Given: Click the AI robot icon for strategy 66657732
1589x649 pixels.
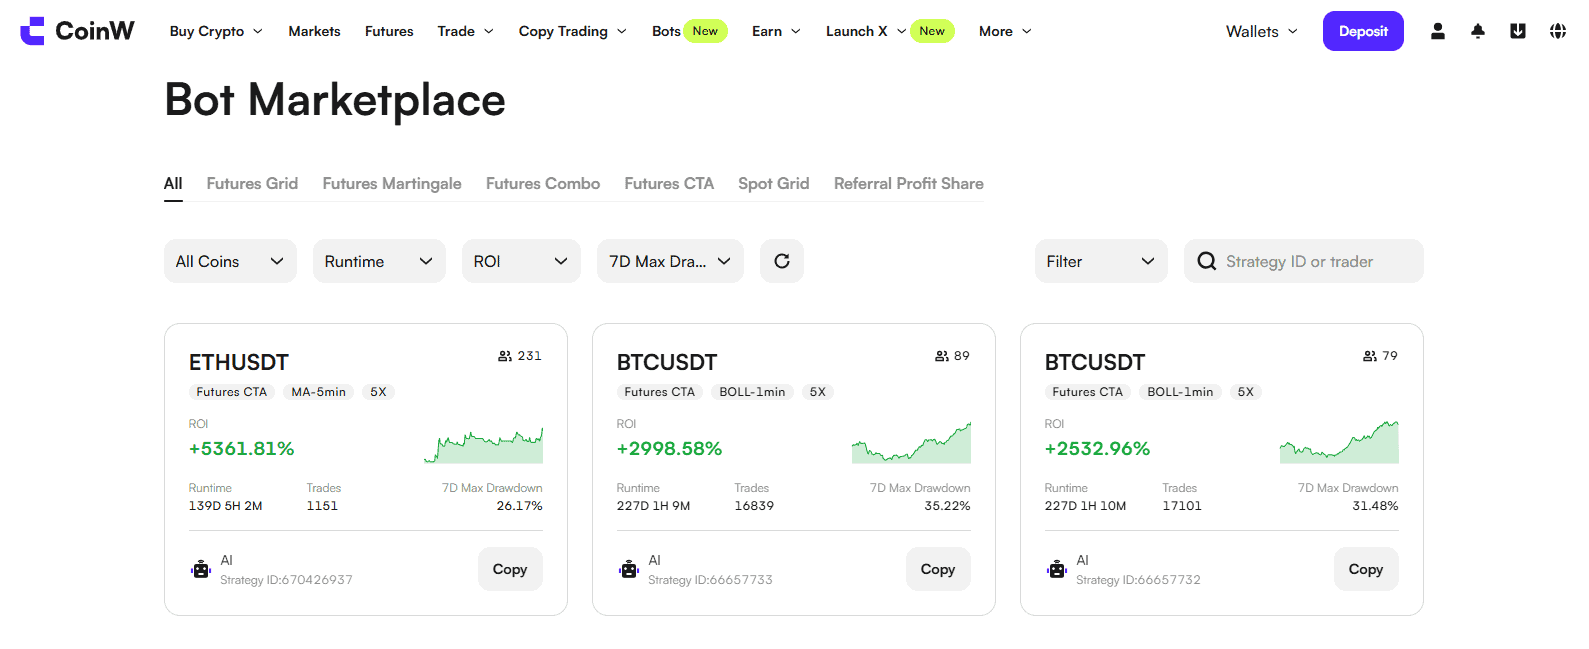Looking at the screenshot, I should (1057, 569).
